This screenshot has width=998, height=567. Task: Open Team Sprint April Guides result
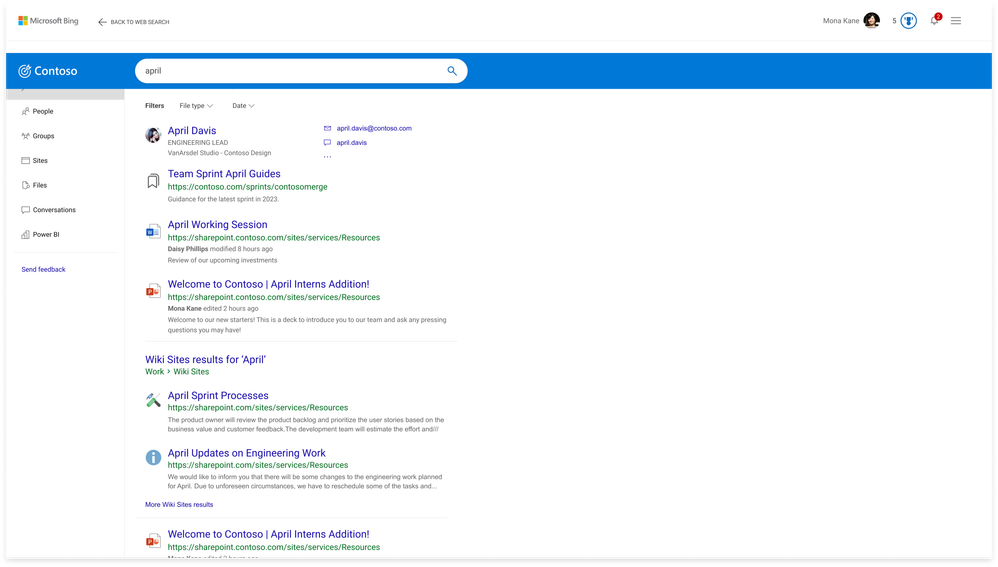224,174
